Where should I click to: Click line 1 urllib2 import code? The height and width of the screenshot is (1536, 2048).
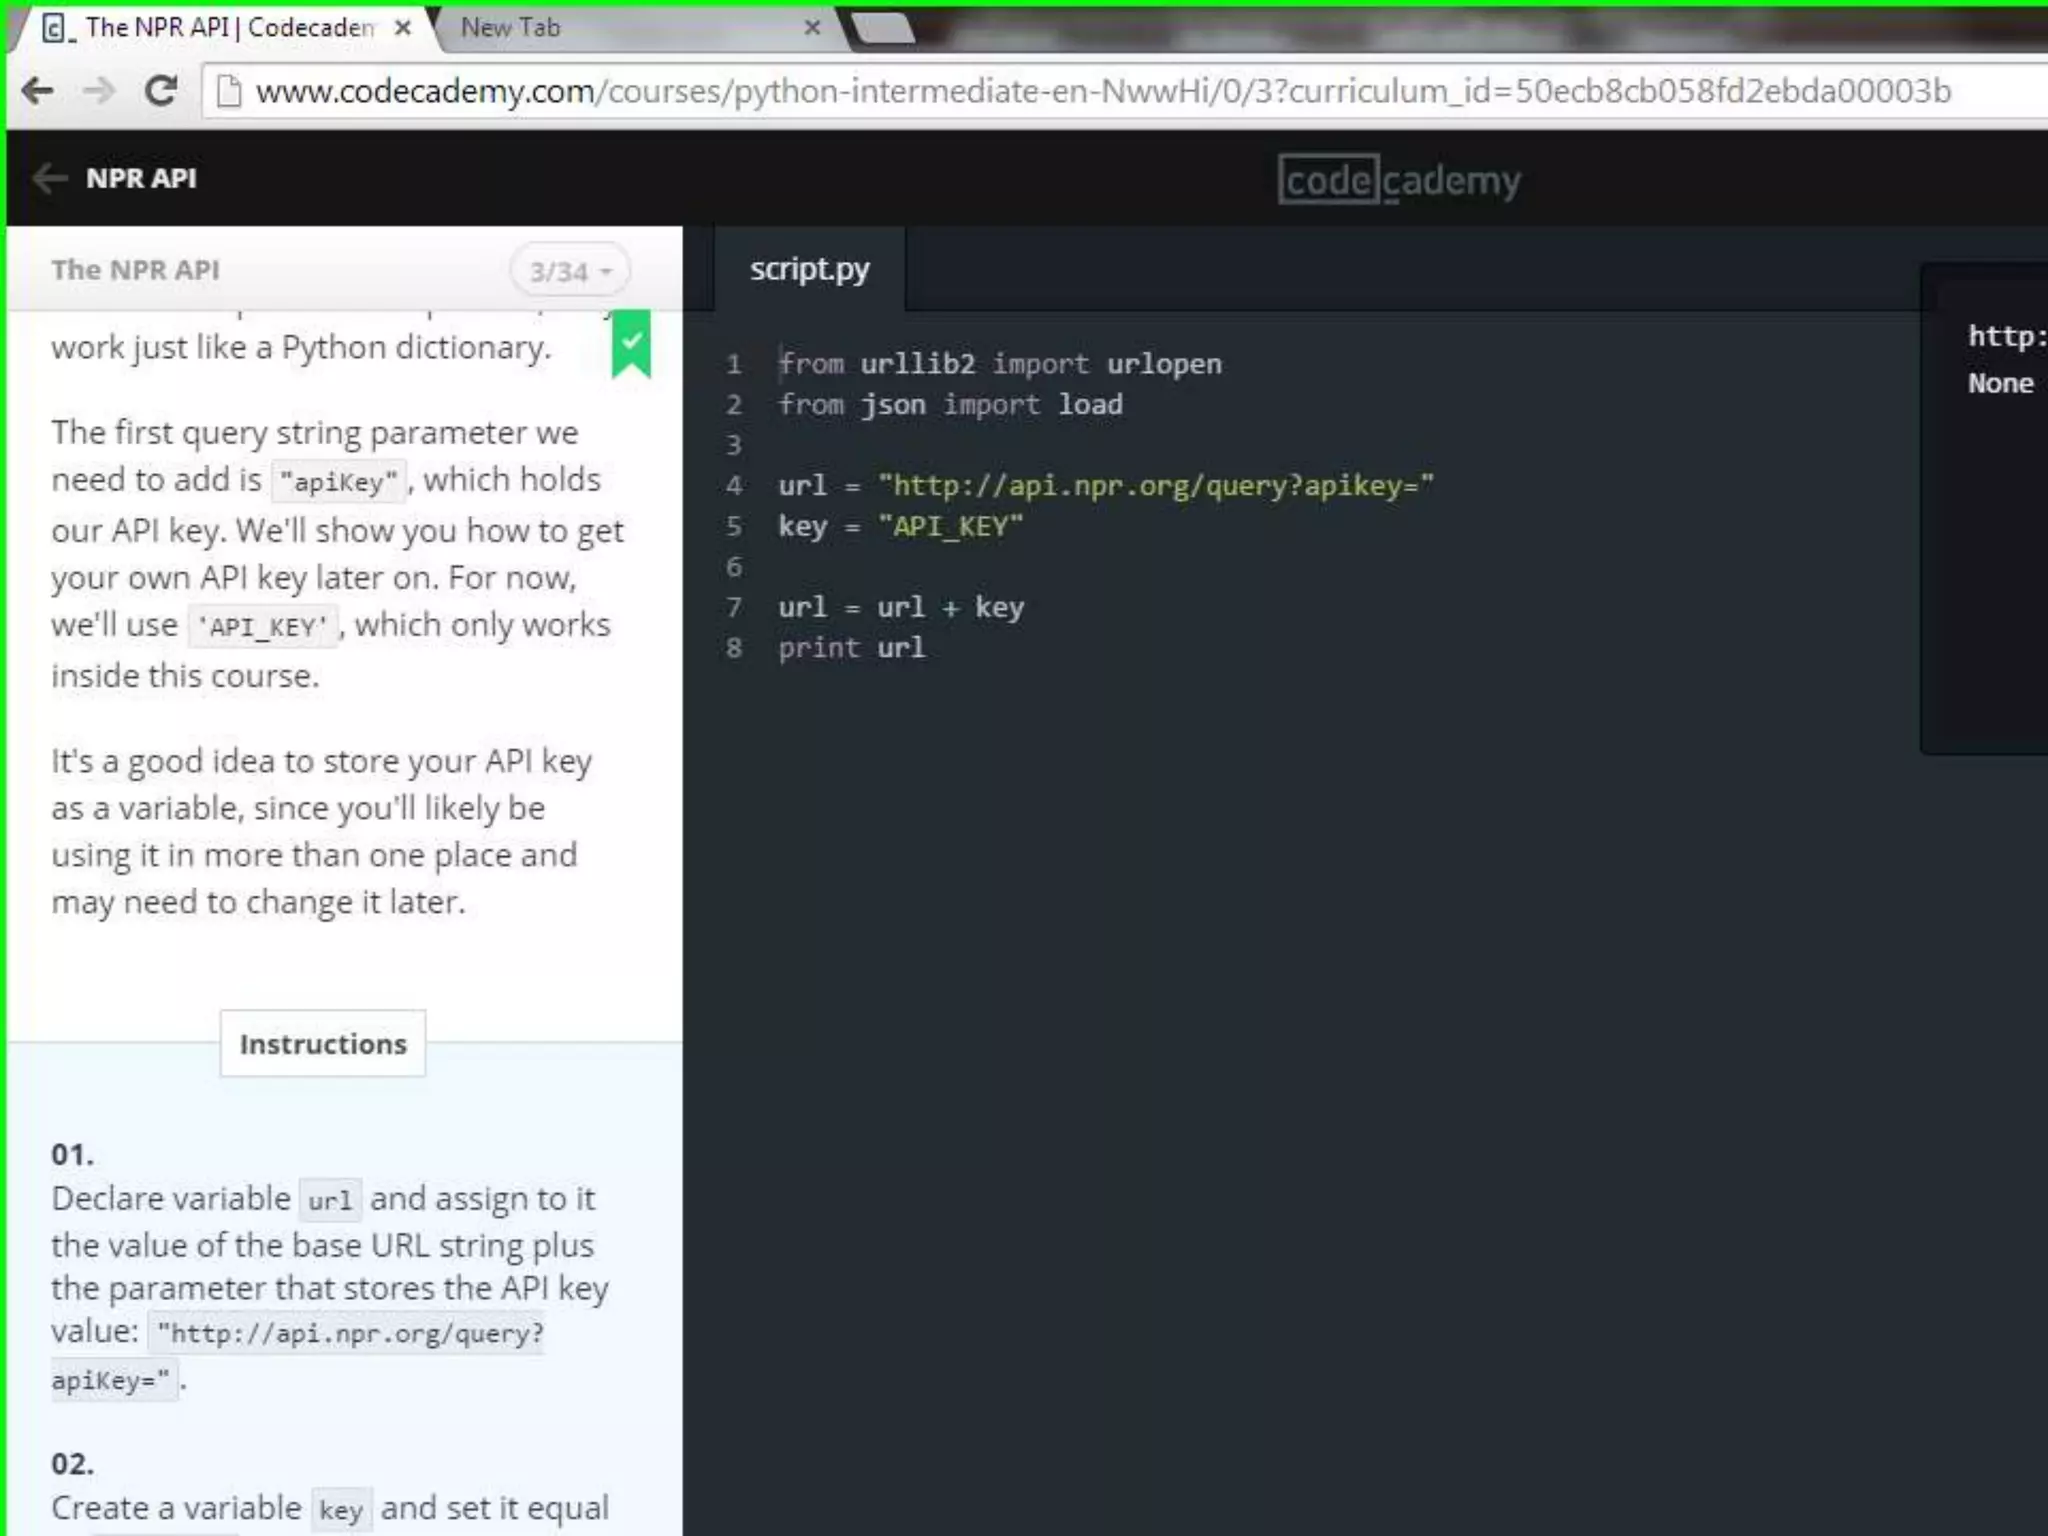pyautogui.click(x=1000, y=364)
